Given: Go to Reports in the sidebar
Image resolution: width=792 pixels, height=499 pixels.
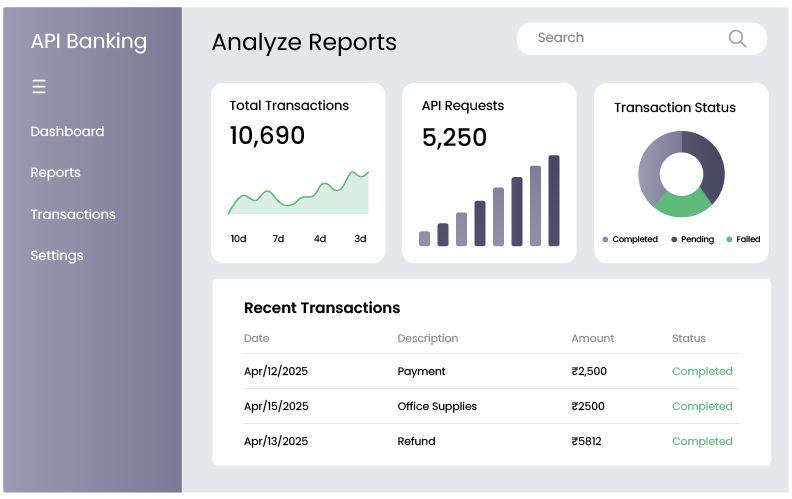Looking at the screenshot, I should (55, 173).
